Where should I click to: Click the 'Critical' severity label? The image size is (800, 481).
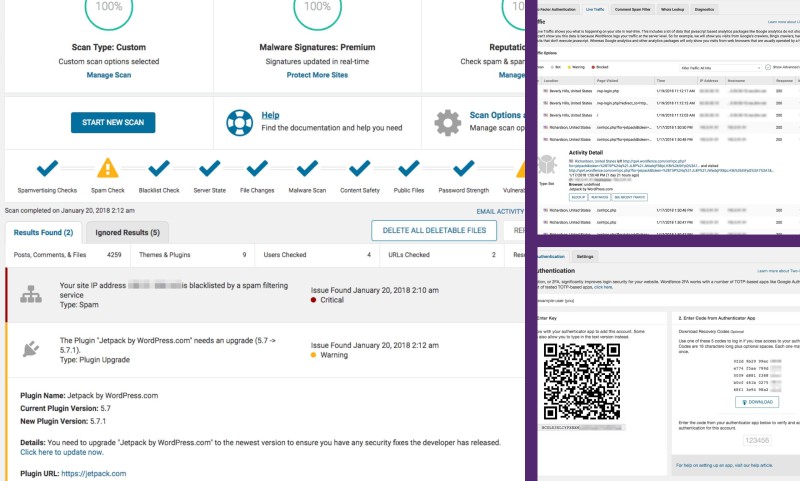(x=332, y=300)
